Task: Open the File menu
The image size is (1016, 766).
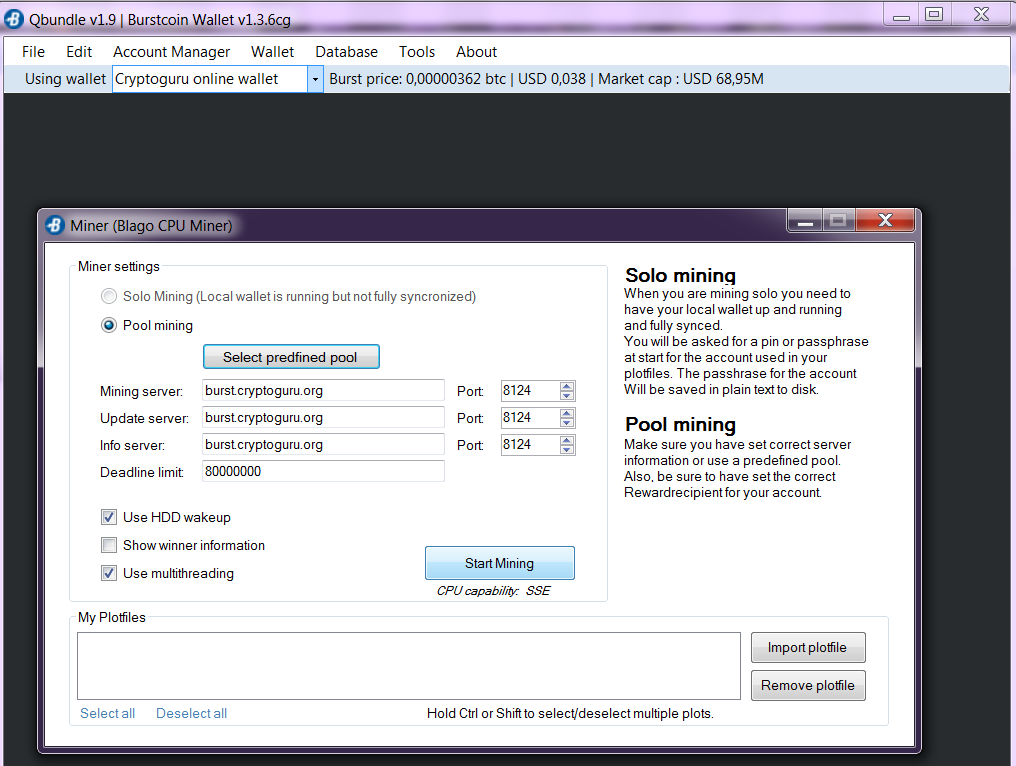Action: (33, 52)
